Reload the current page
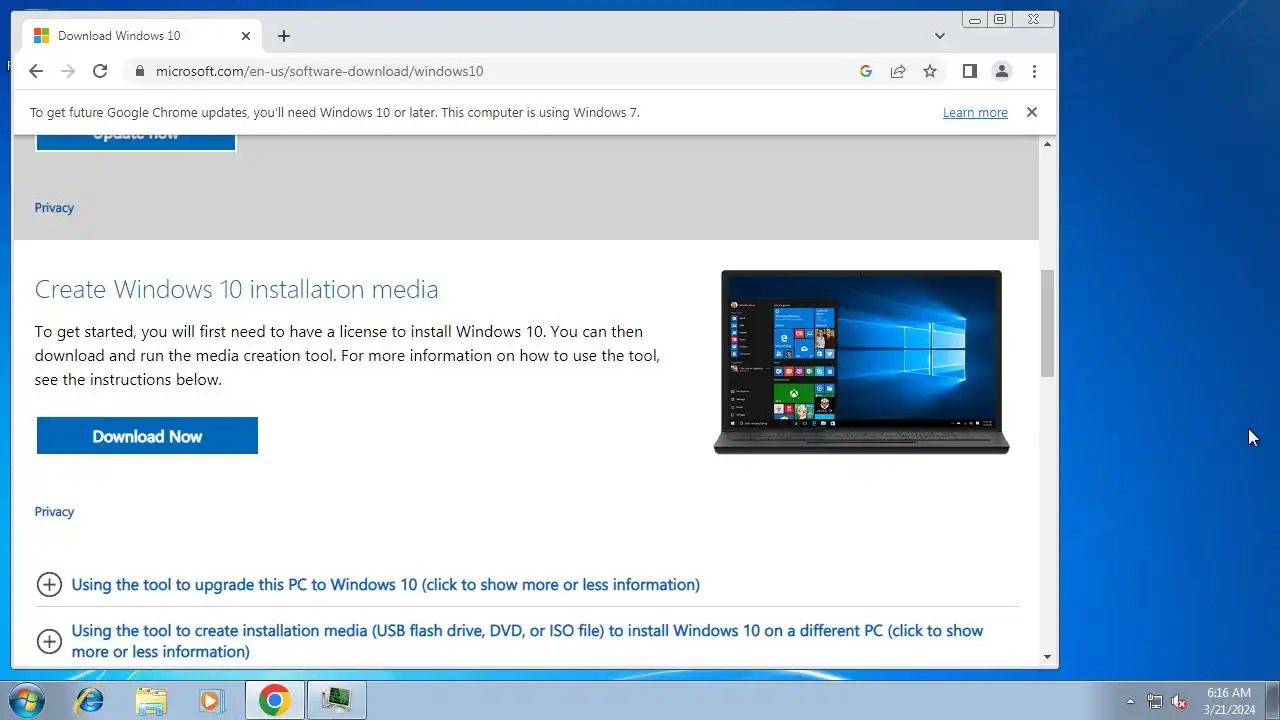This screenshot has width=1280, height=720. [x=100, y=71]
